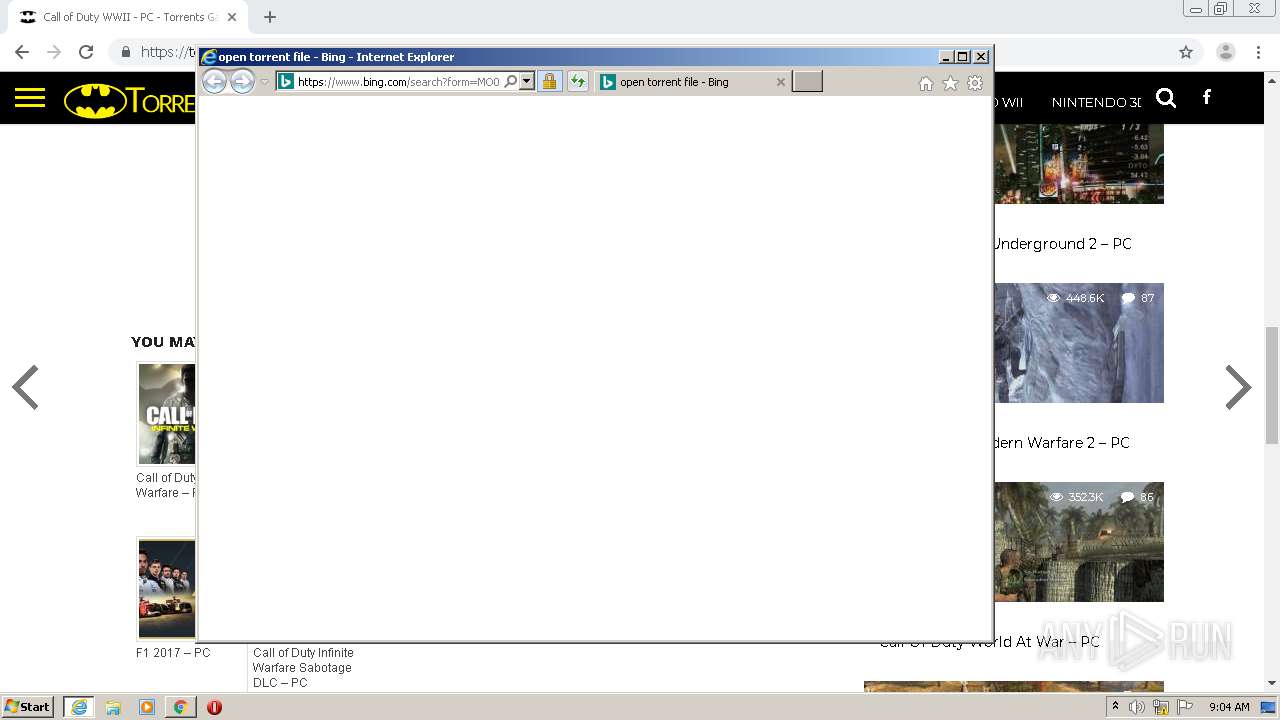Viewport: 1280px width, 720px height.
Task: Click the Facebook icon in site header
Action: pyautogui.click(x=1207, y=97)
